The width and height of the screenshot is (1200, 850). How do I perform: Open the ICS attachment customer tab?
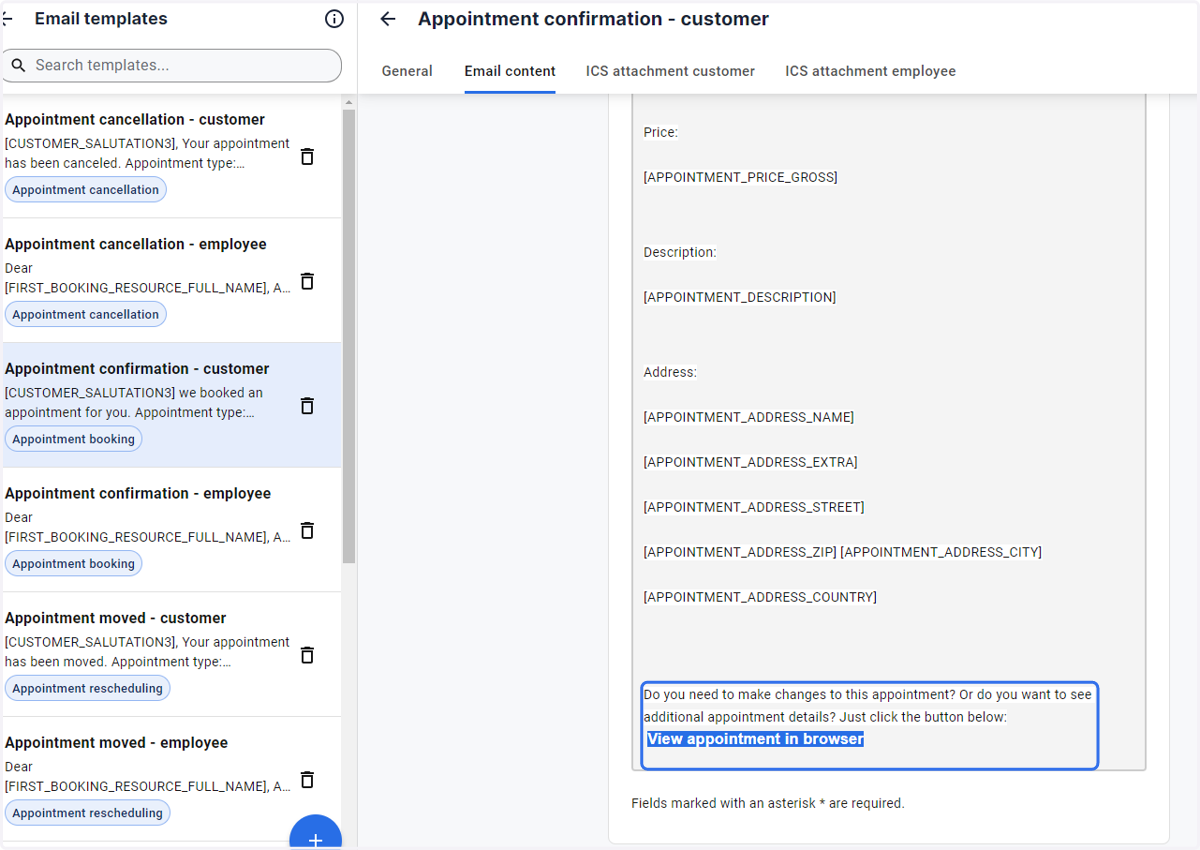point(670,71)
